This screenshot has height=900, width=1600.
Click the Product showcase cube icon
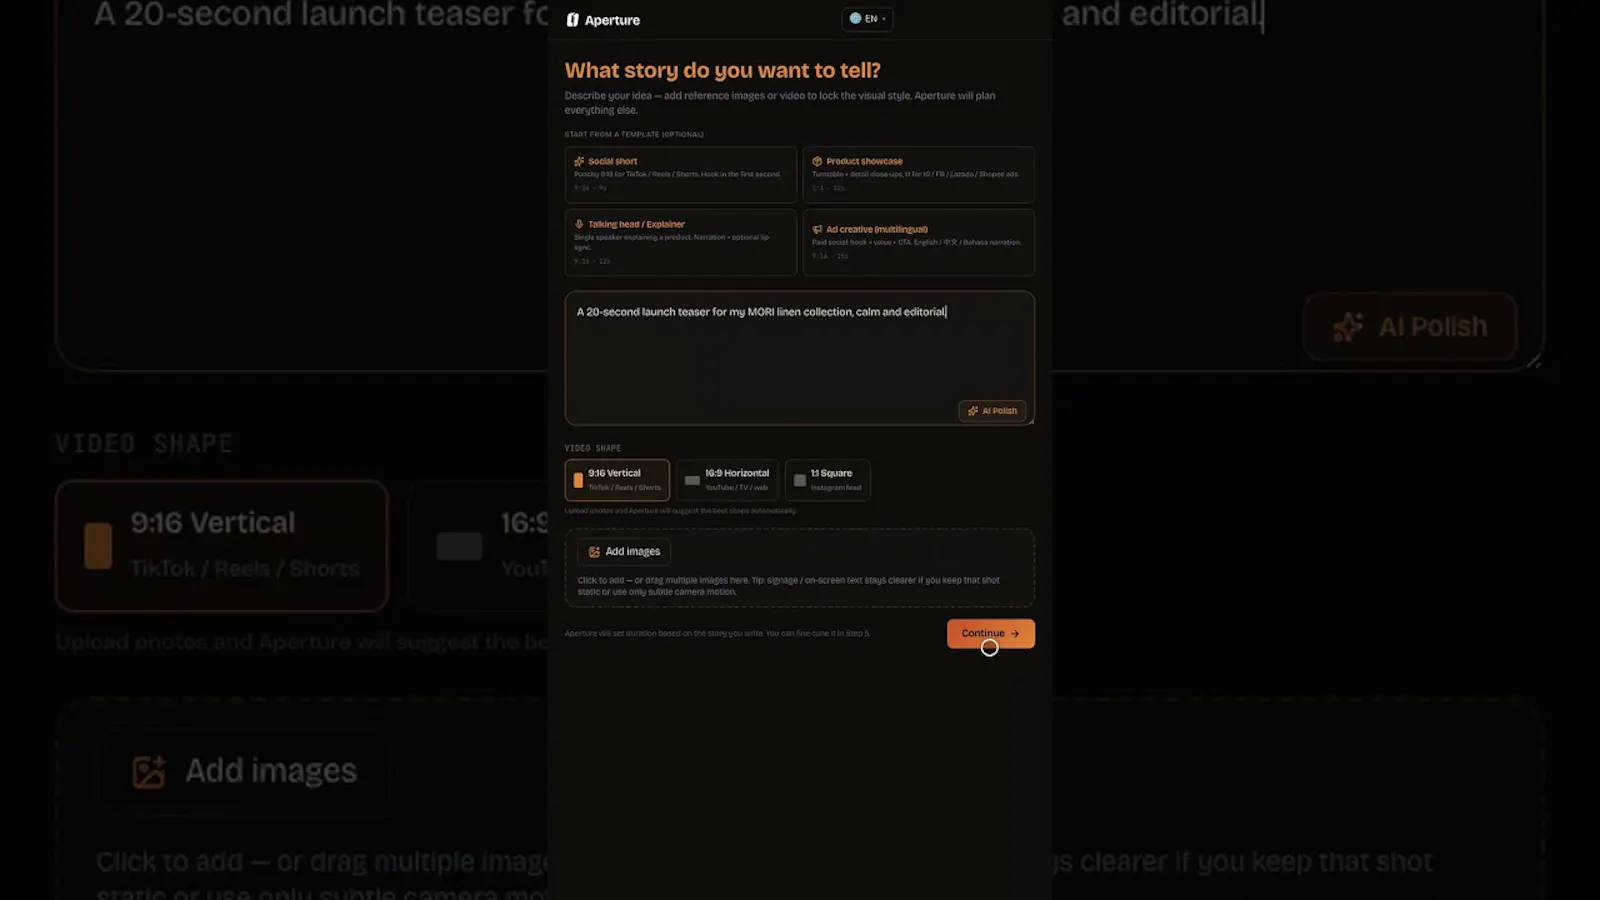817,161
